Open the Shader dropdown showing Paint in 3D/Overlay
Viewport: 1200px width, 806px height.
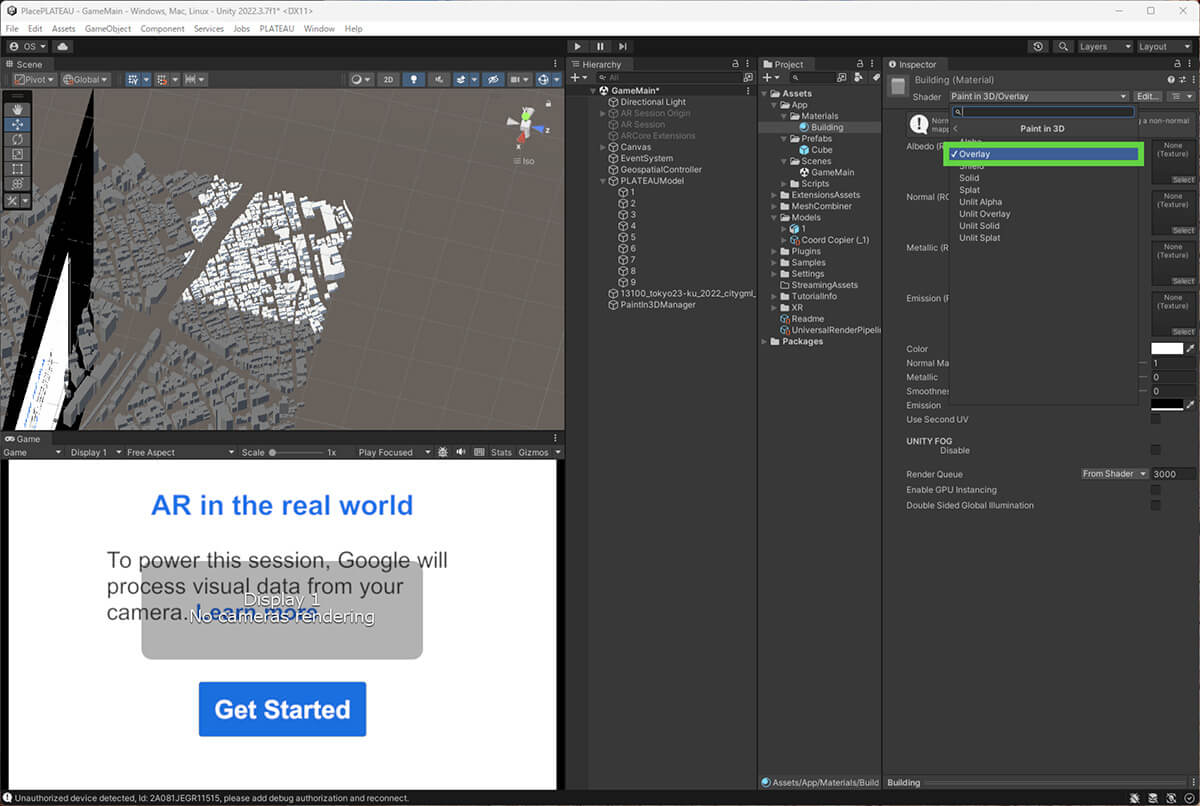1038,96
